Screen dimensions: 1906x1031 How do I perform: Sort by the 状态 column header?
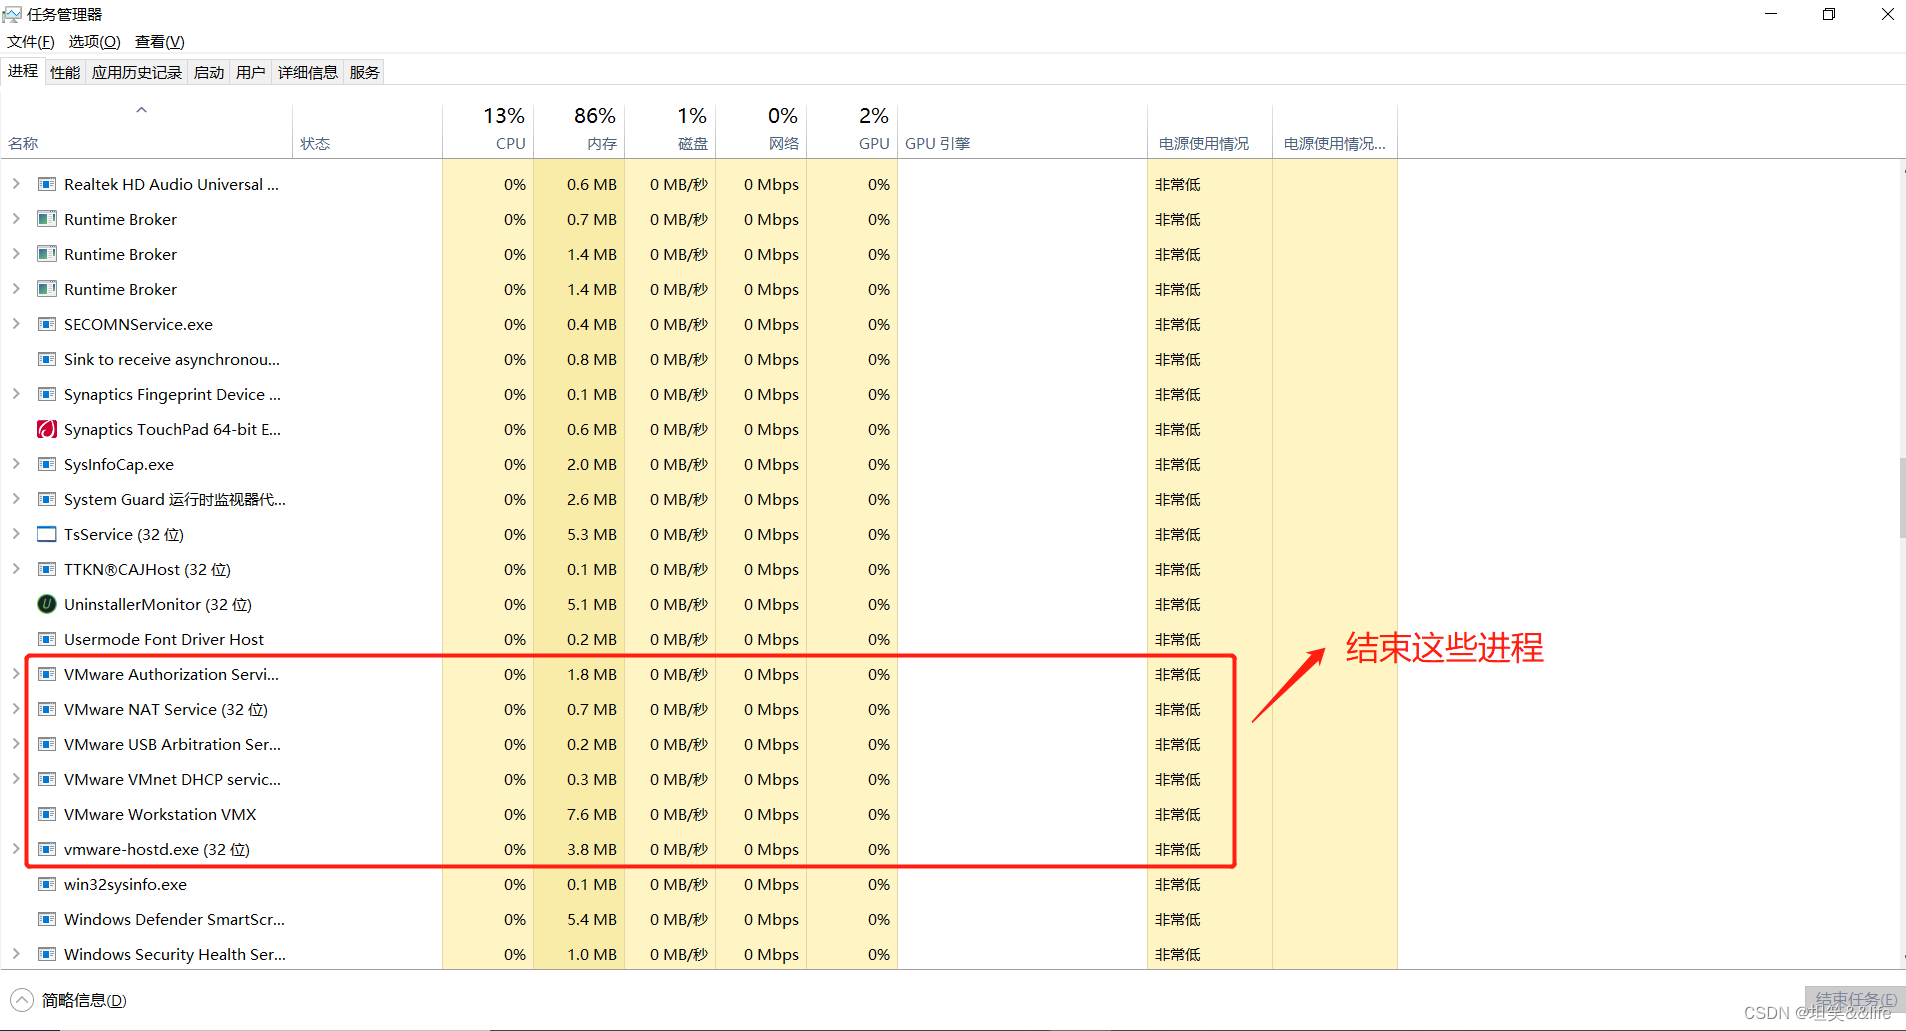[x=367, y=130]
